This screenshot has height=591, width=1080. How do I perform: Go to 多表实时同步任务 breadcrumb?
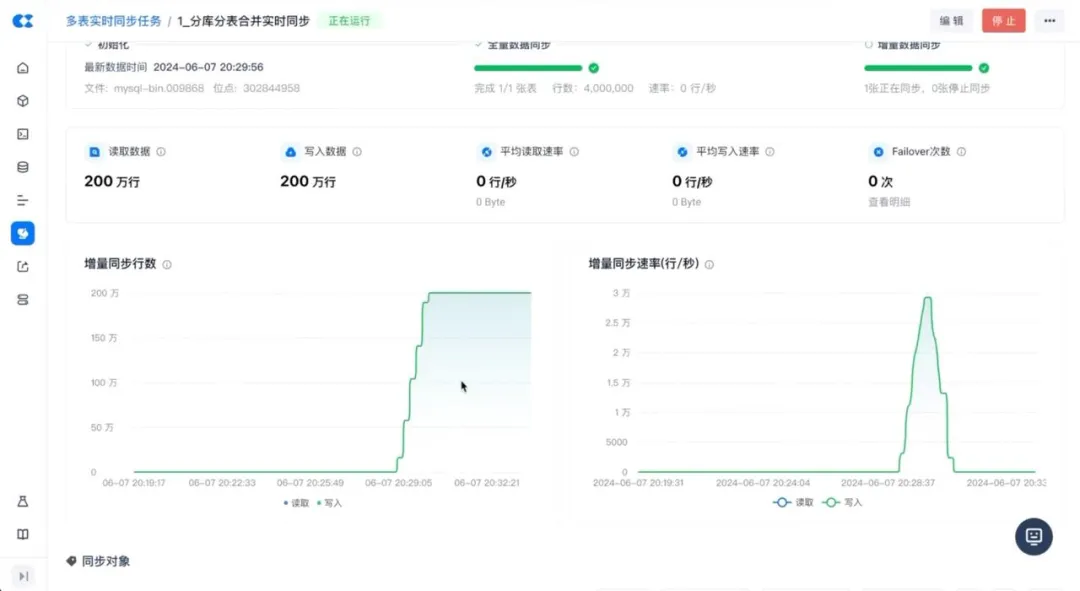(113, 21)
